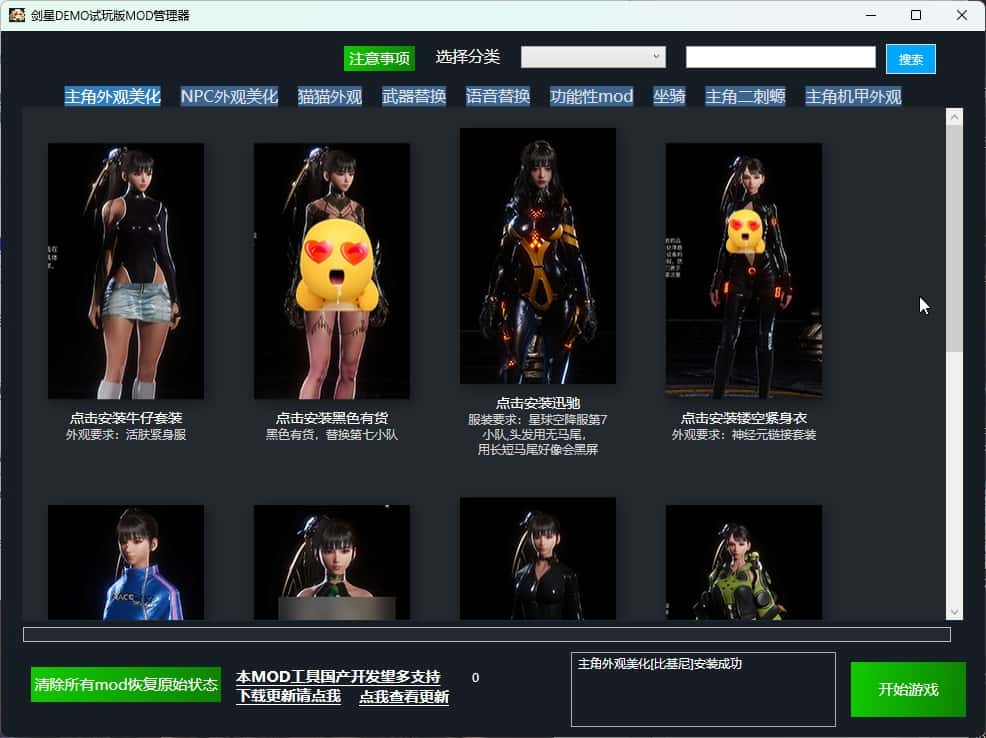
Task: Click the text 黑色有货，替换第七小队
Action: point(332,434)
